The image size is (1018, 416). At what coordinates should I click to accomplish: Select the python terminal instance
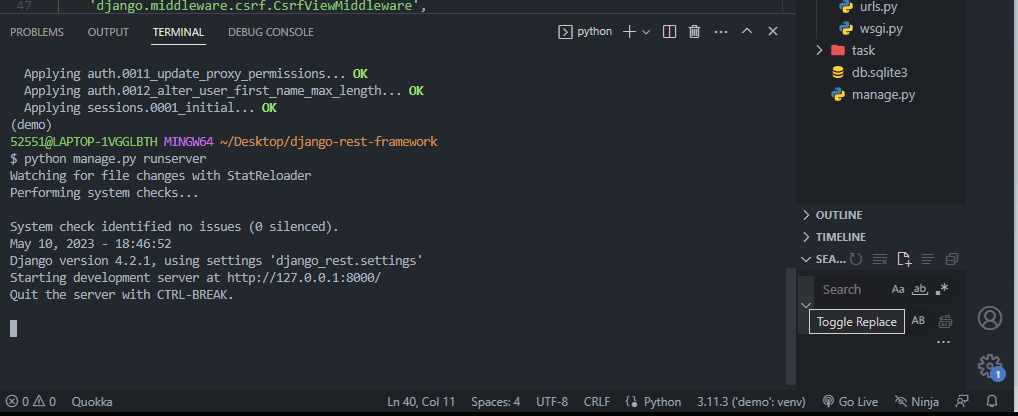point(585,31)
